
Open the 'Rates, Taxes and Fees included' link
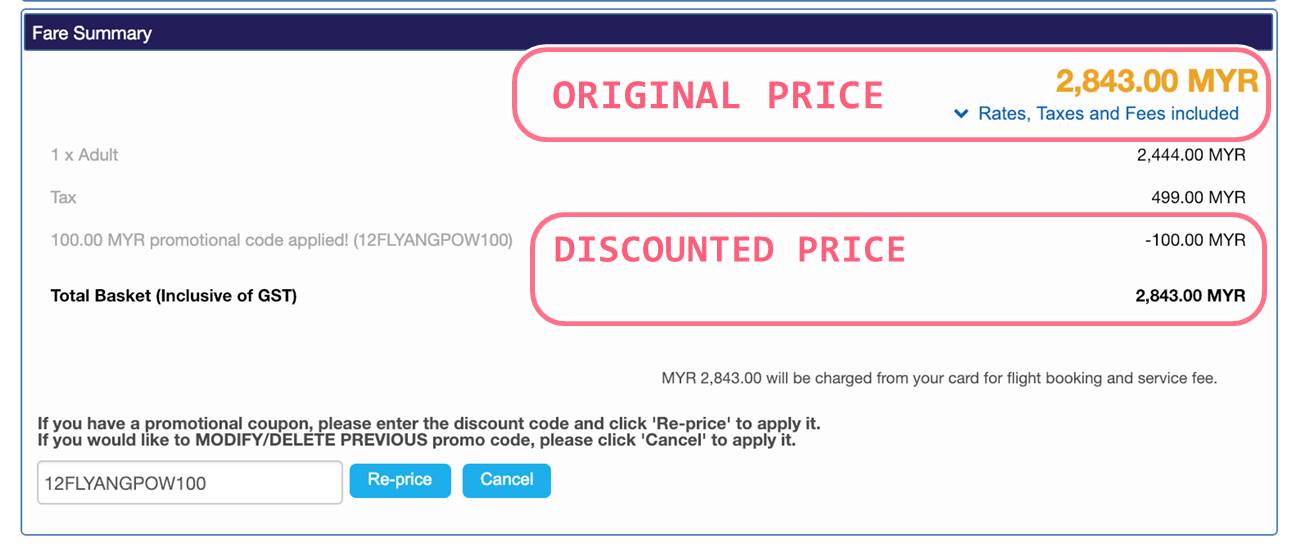click(x=1108, y=114)
